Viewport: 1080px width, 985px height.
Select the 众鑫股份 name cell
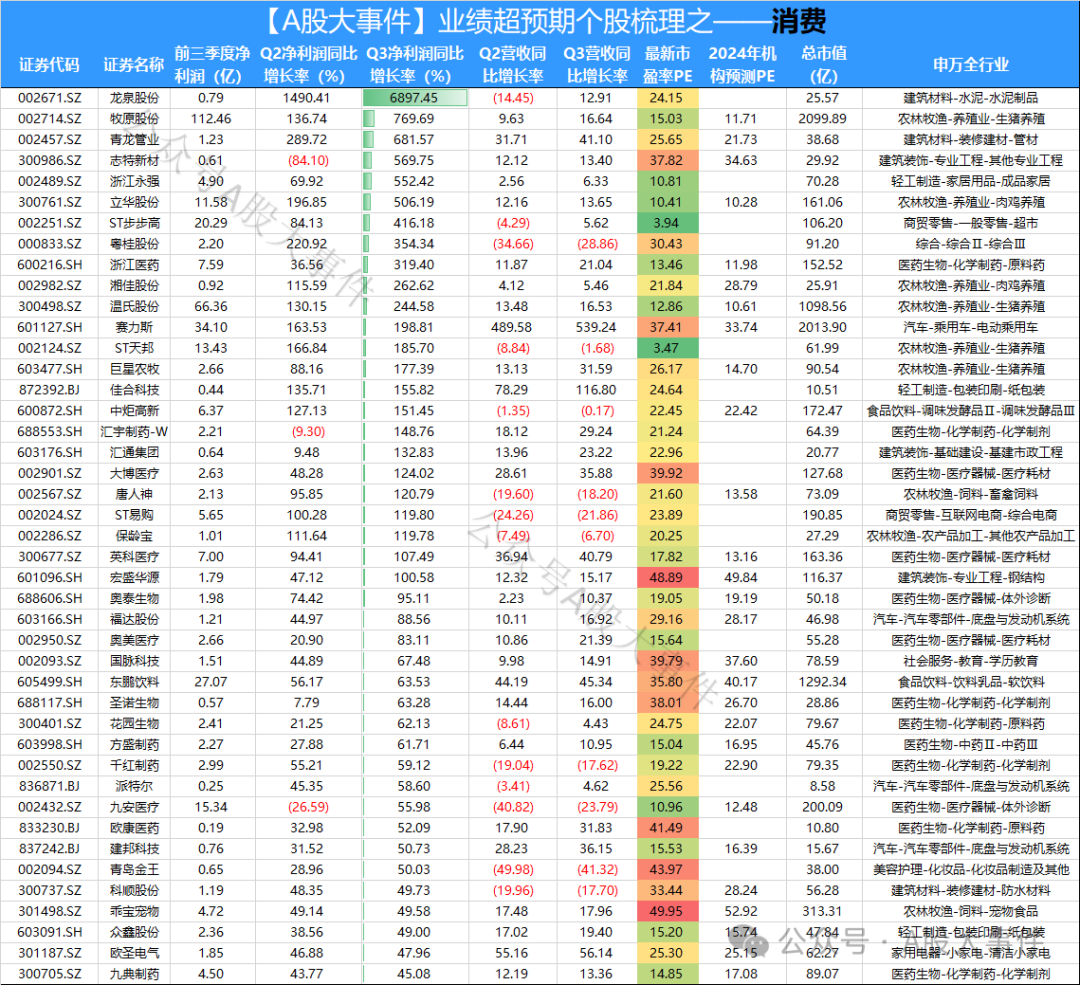pos(134,932)
